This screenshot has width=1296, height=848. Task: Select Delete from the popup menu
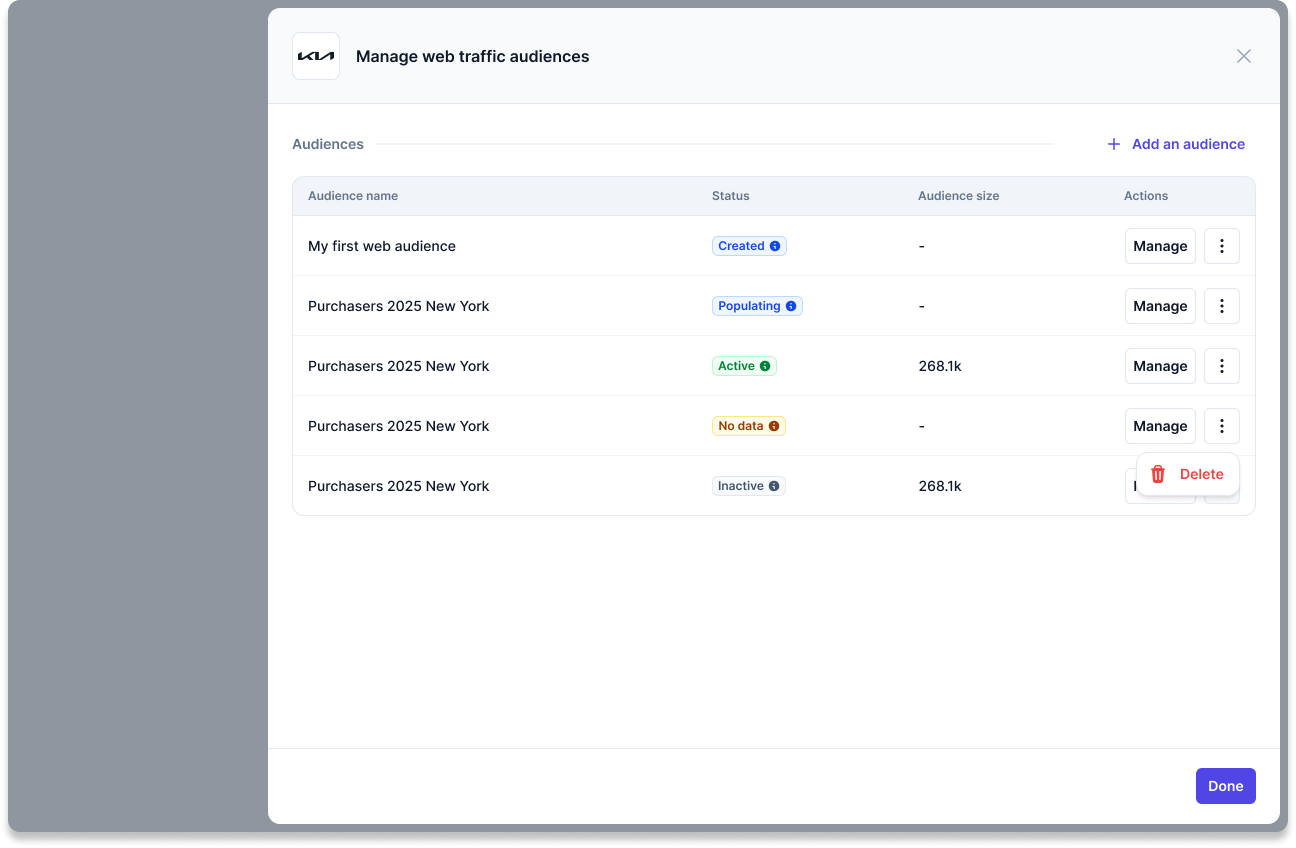coord(1188,474)
